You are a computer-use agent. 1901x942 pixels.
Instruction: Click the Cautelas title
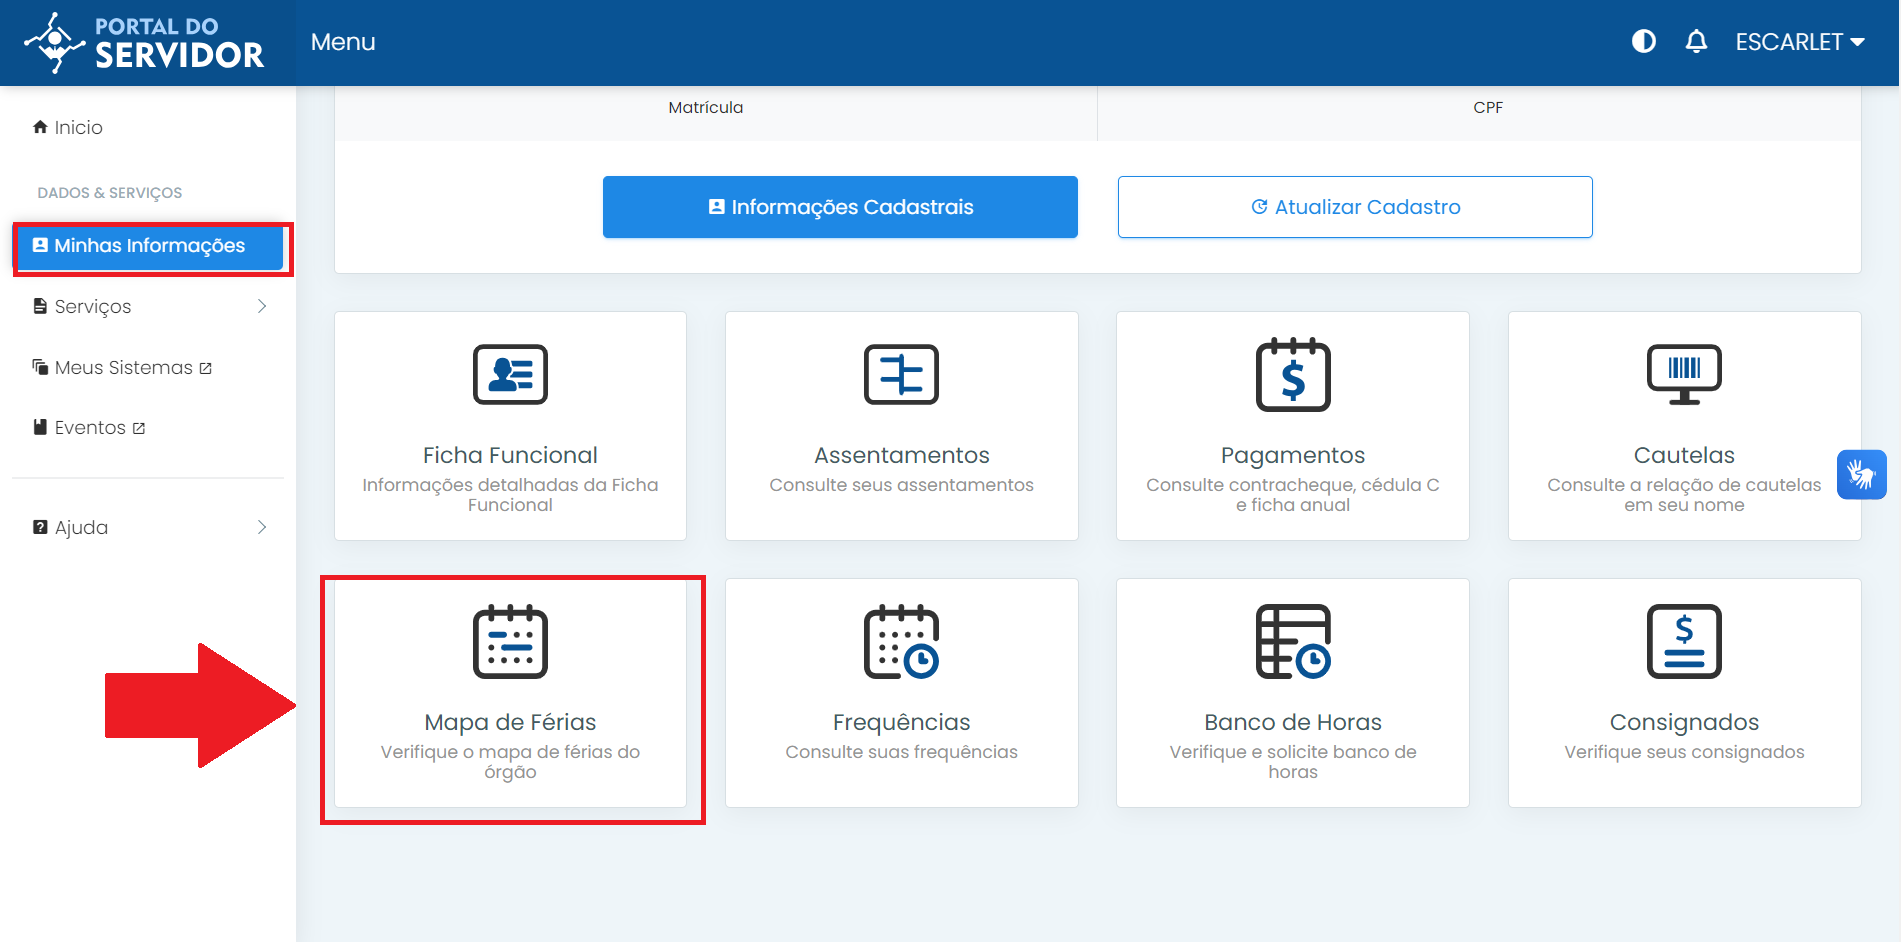tap(1684, 455)
